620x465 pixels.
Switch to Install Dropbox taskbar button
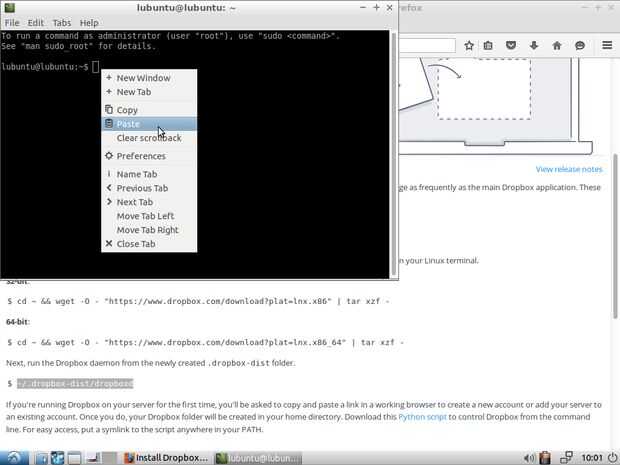[166, 458]
